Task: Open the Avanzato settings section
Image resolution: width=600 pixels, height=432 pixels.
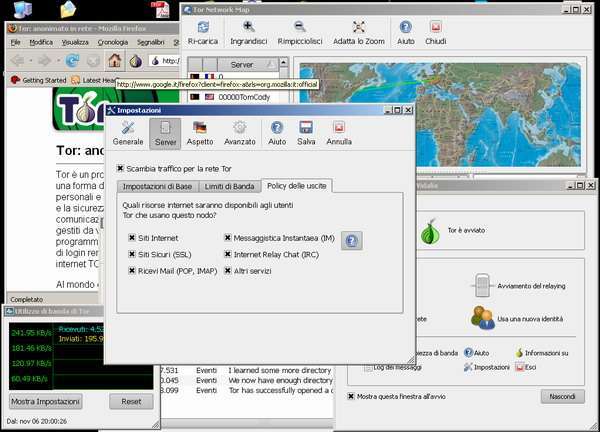Action: pyautogui.click(x=239, y=132)
